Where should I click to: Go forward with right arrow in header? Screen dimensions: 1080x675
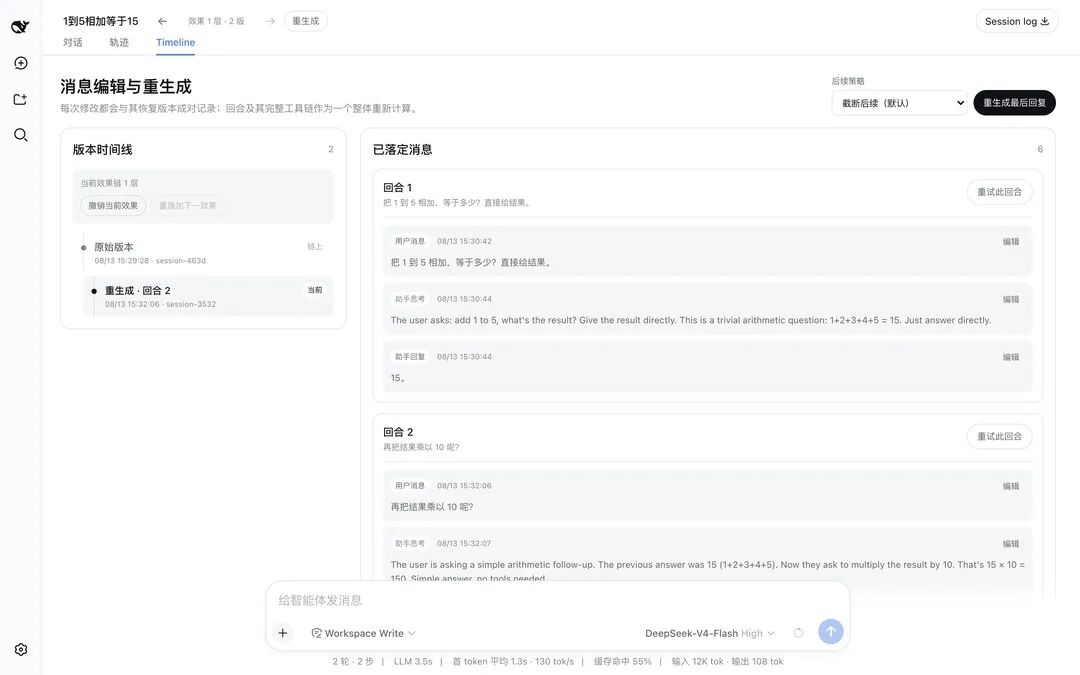tap(271, 21)
